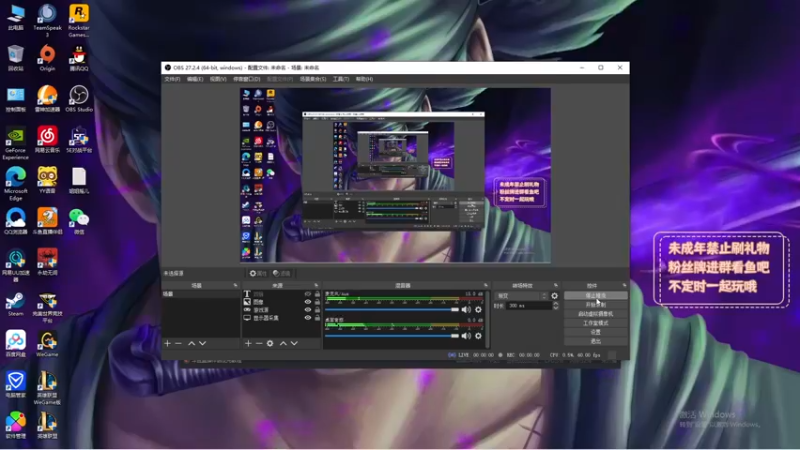This screenshot has height=450, width=800.
Task: Click the OBS preview canvas
Action: pos(395,176)
